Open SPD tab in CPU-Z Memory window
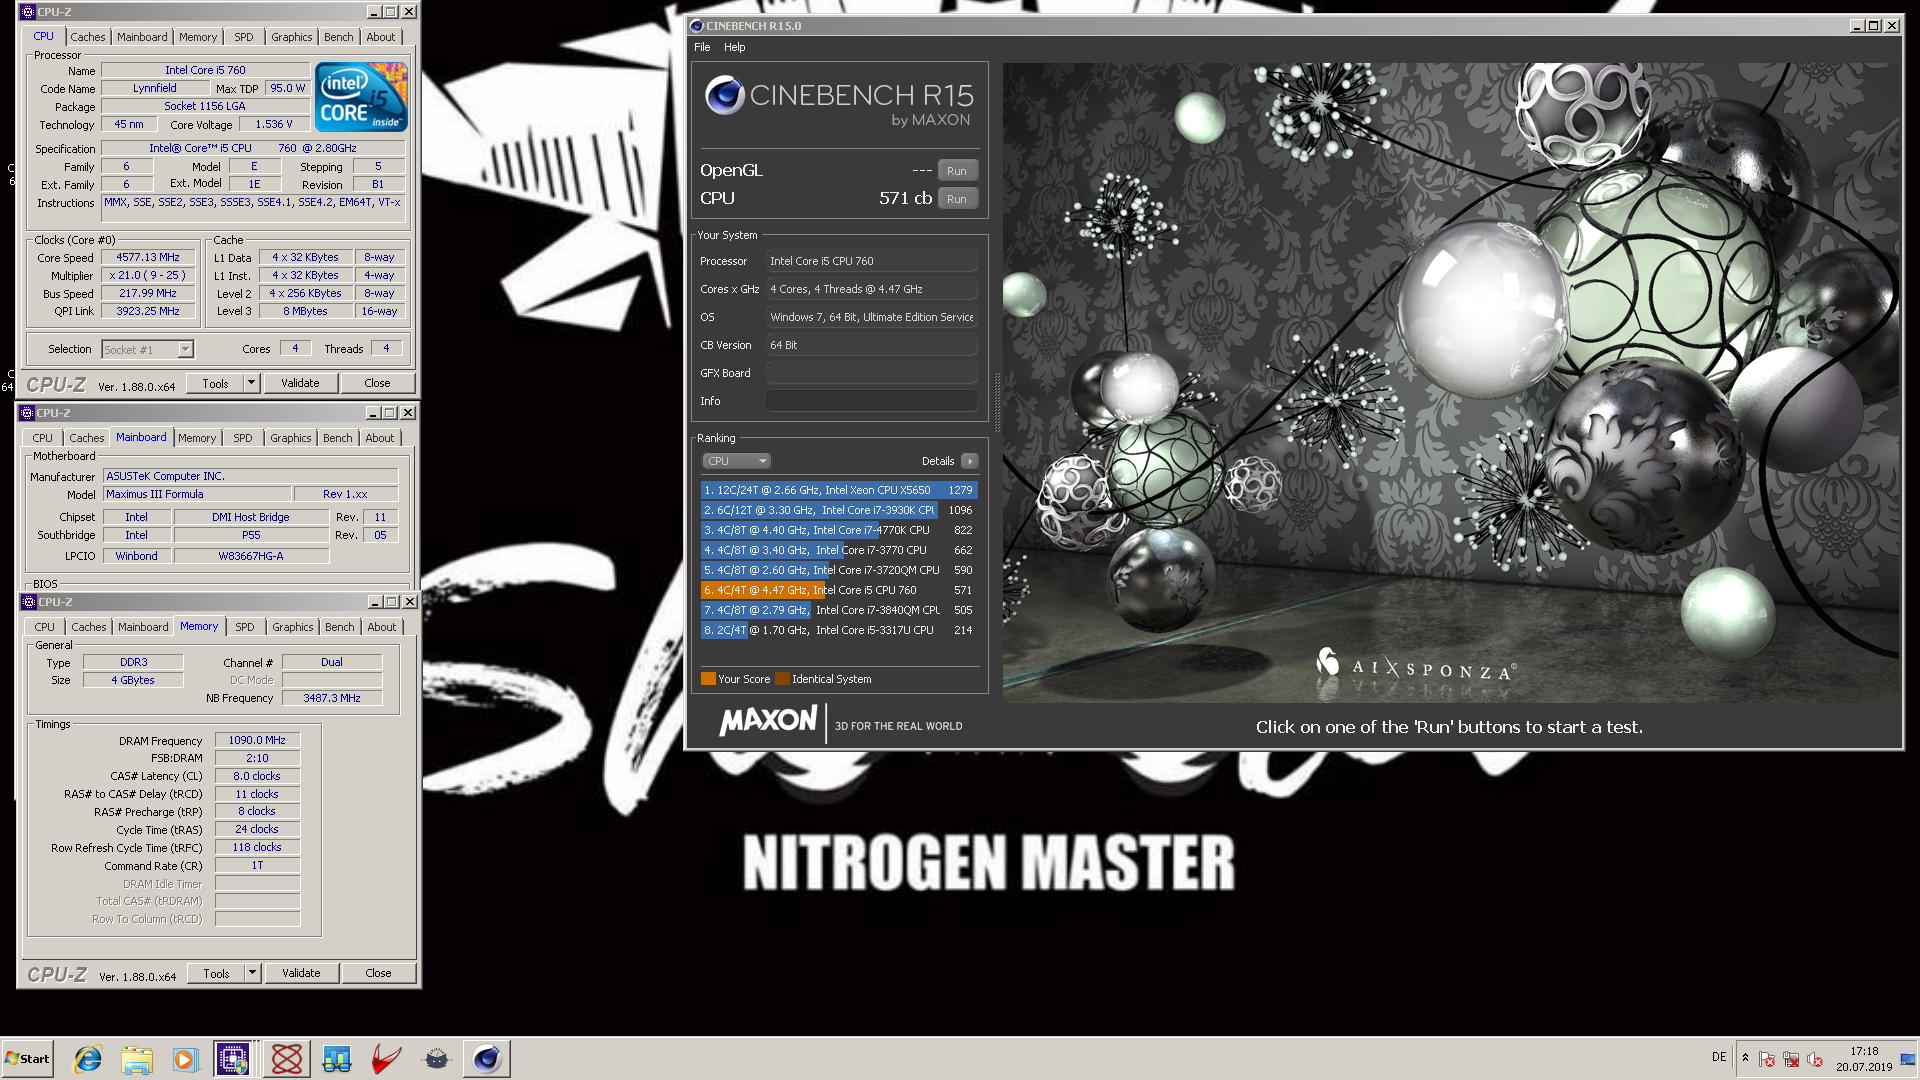 (245, 627)
